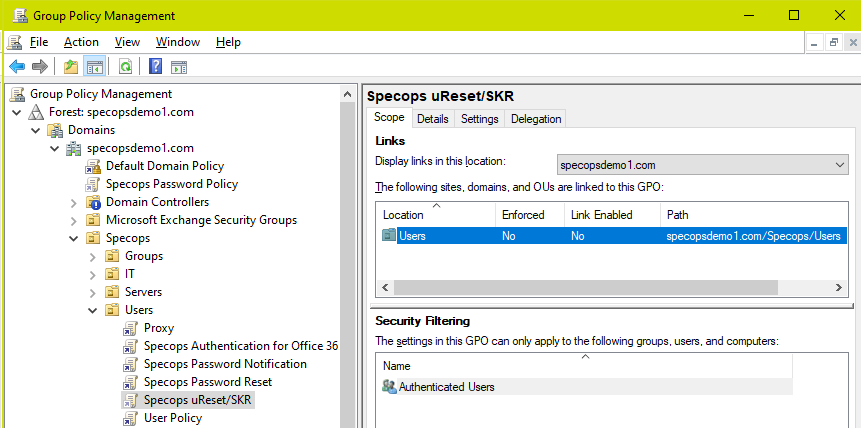This screenshot has height=428, width=861.
Task: Toggle show/hide console tree icon
Action: (x=94, y=67)
